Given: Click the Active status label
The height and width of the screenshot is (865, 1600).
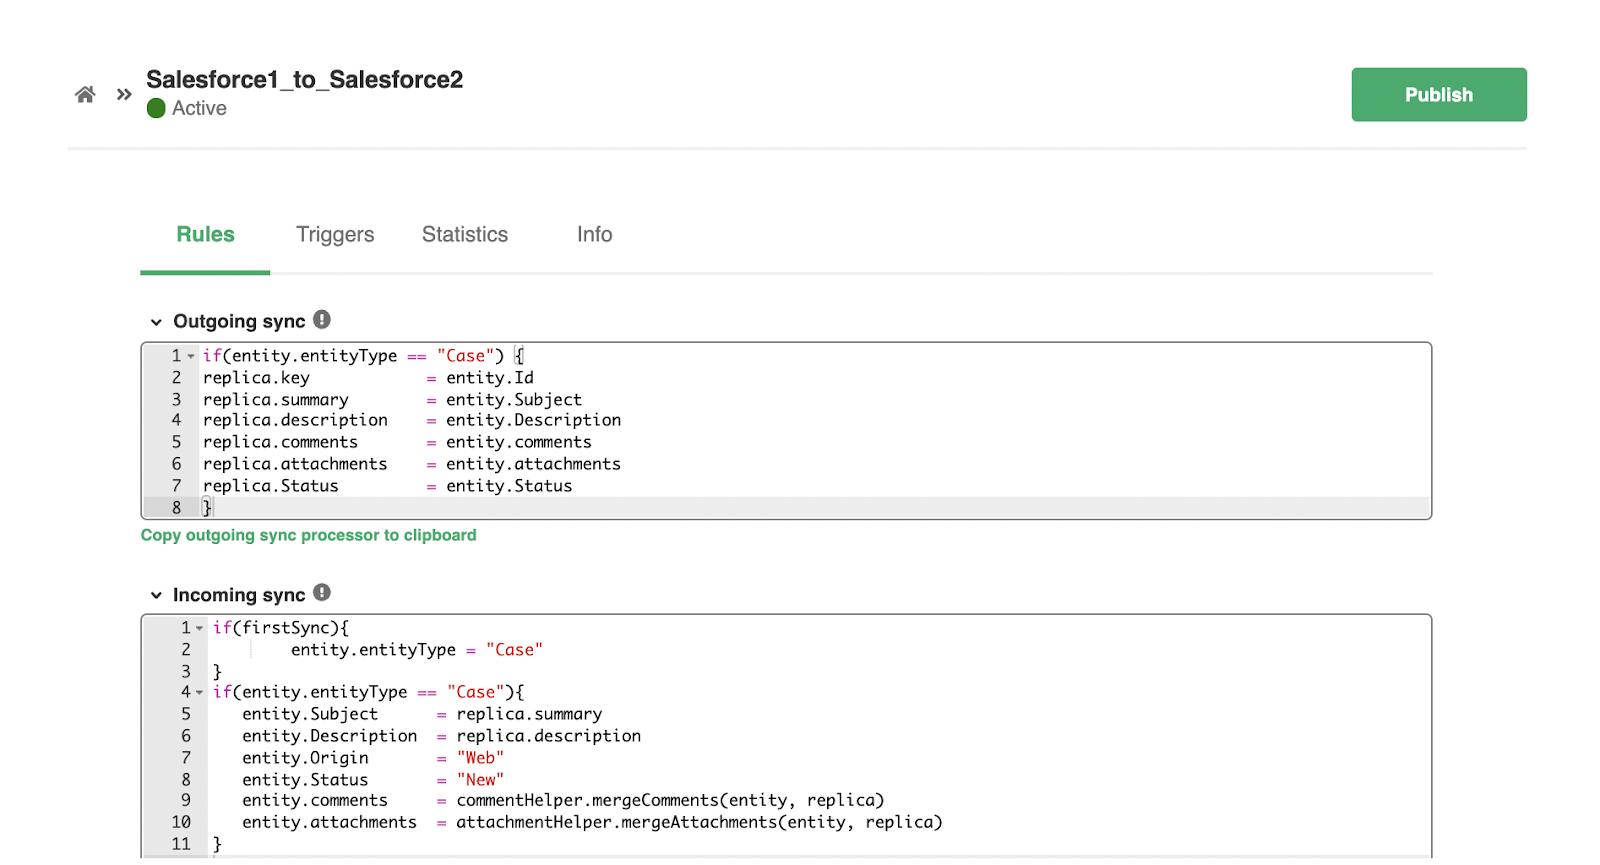Looking at the screenshot, I should click(199, 108).
